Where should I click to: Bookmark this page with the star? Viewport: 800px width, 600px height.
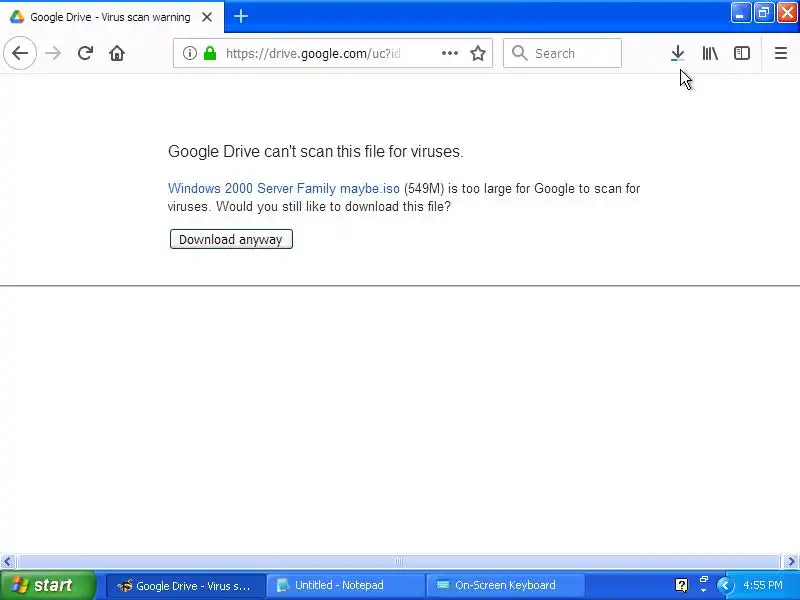[x=478, y=53]
